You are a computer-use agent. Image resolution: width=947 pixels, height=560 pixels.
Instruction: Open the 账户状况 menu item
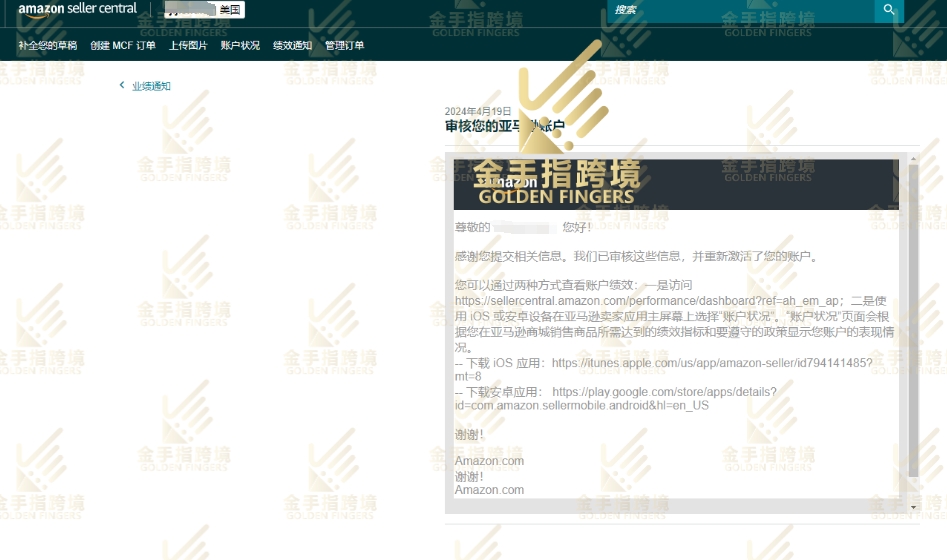[x=240, y=45]
